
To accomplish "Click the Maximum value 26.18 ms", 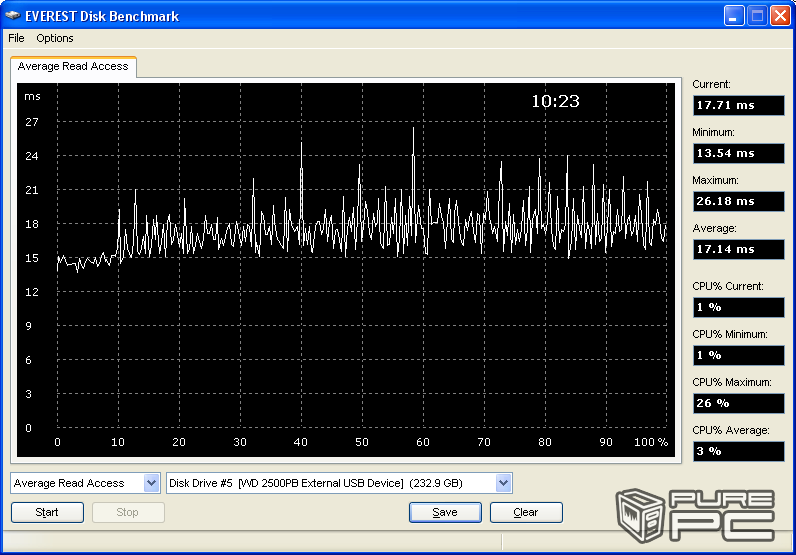I will tap(739, 201).
